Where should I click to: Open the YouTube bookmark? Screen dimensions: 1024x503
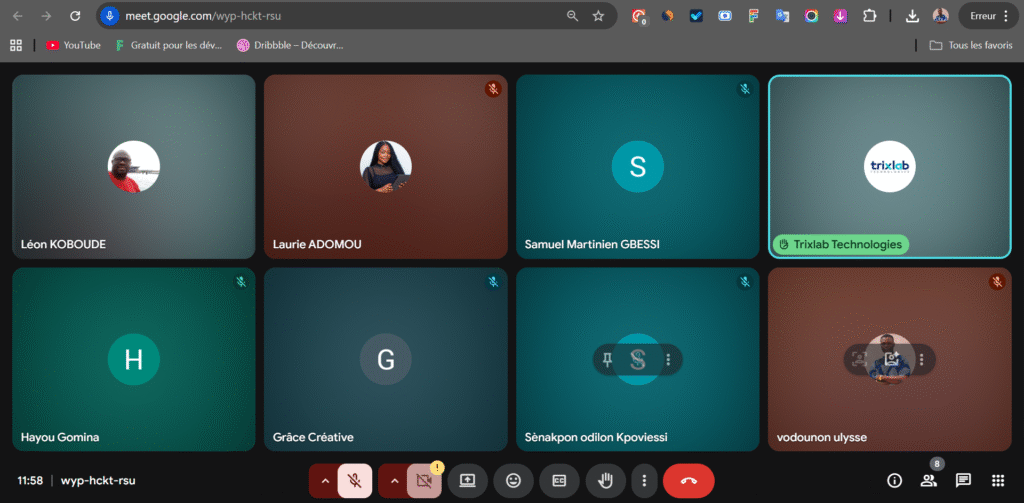(x=73, y=45)
